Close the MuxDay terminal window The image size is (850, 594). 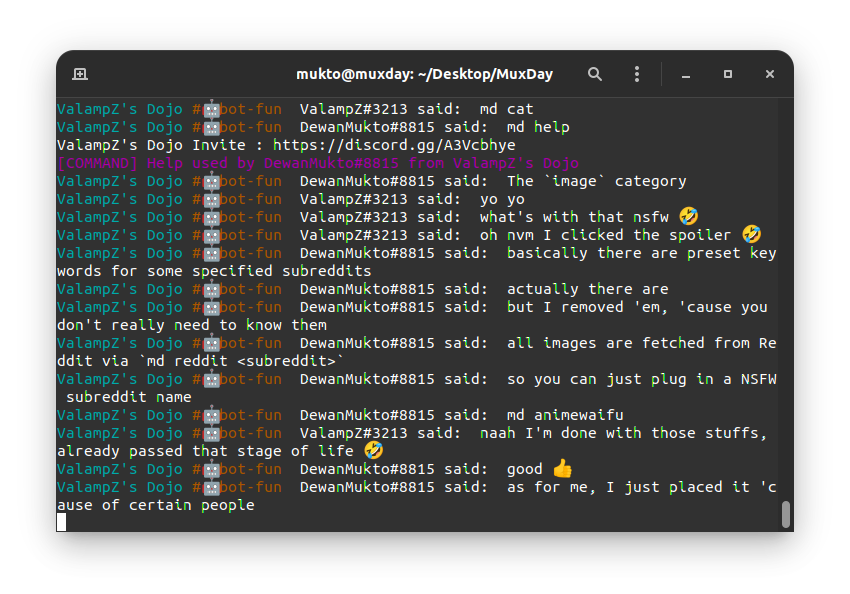[x=770, y=74]
